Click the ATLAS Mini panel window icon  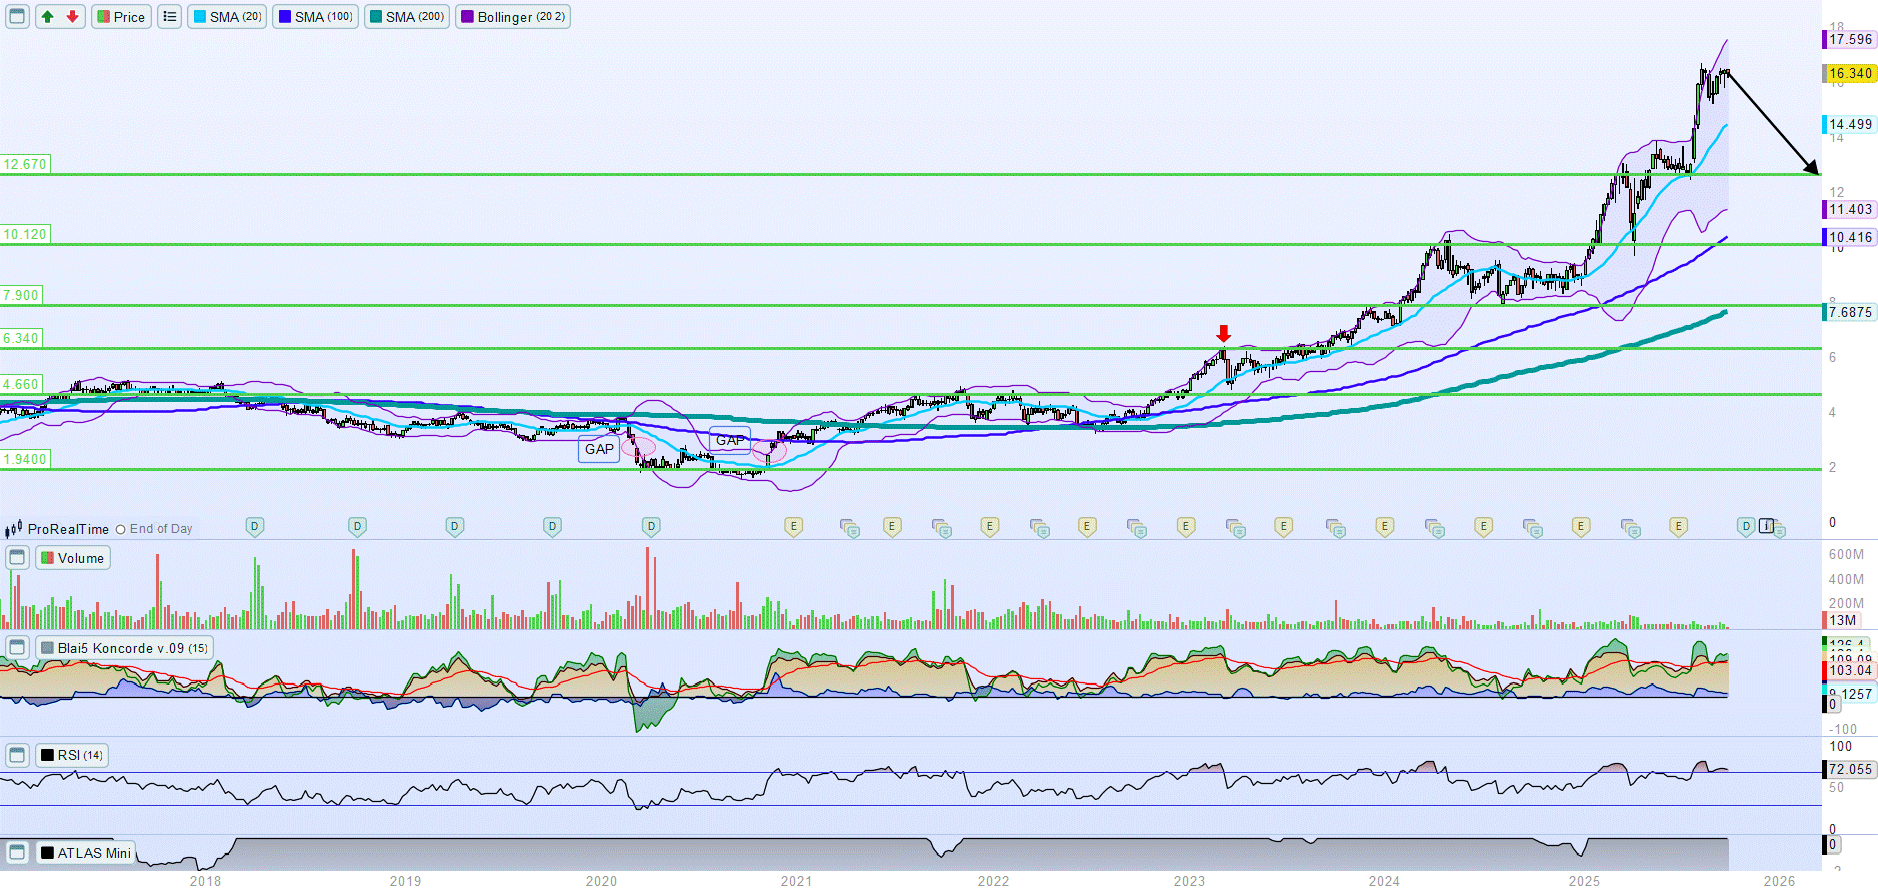[17, 853]
